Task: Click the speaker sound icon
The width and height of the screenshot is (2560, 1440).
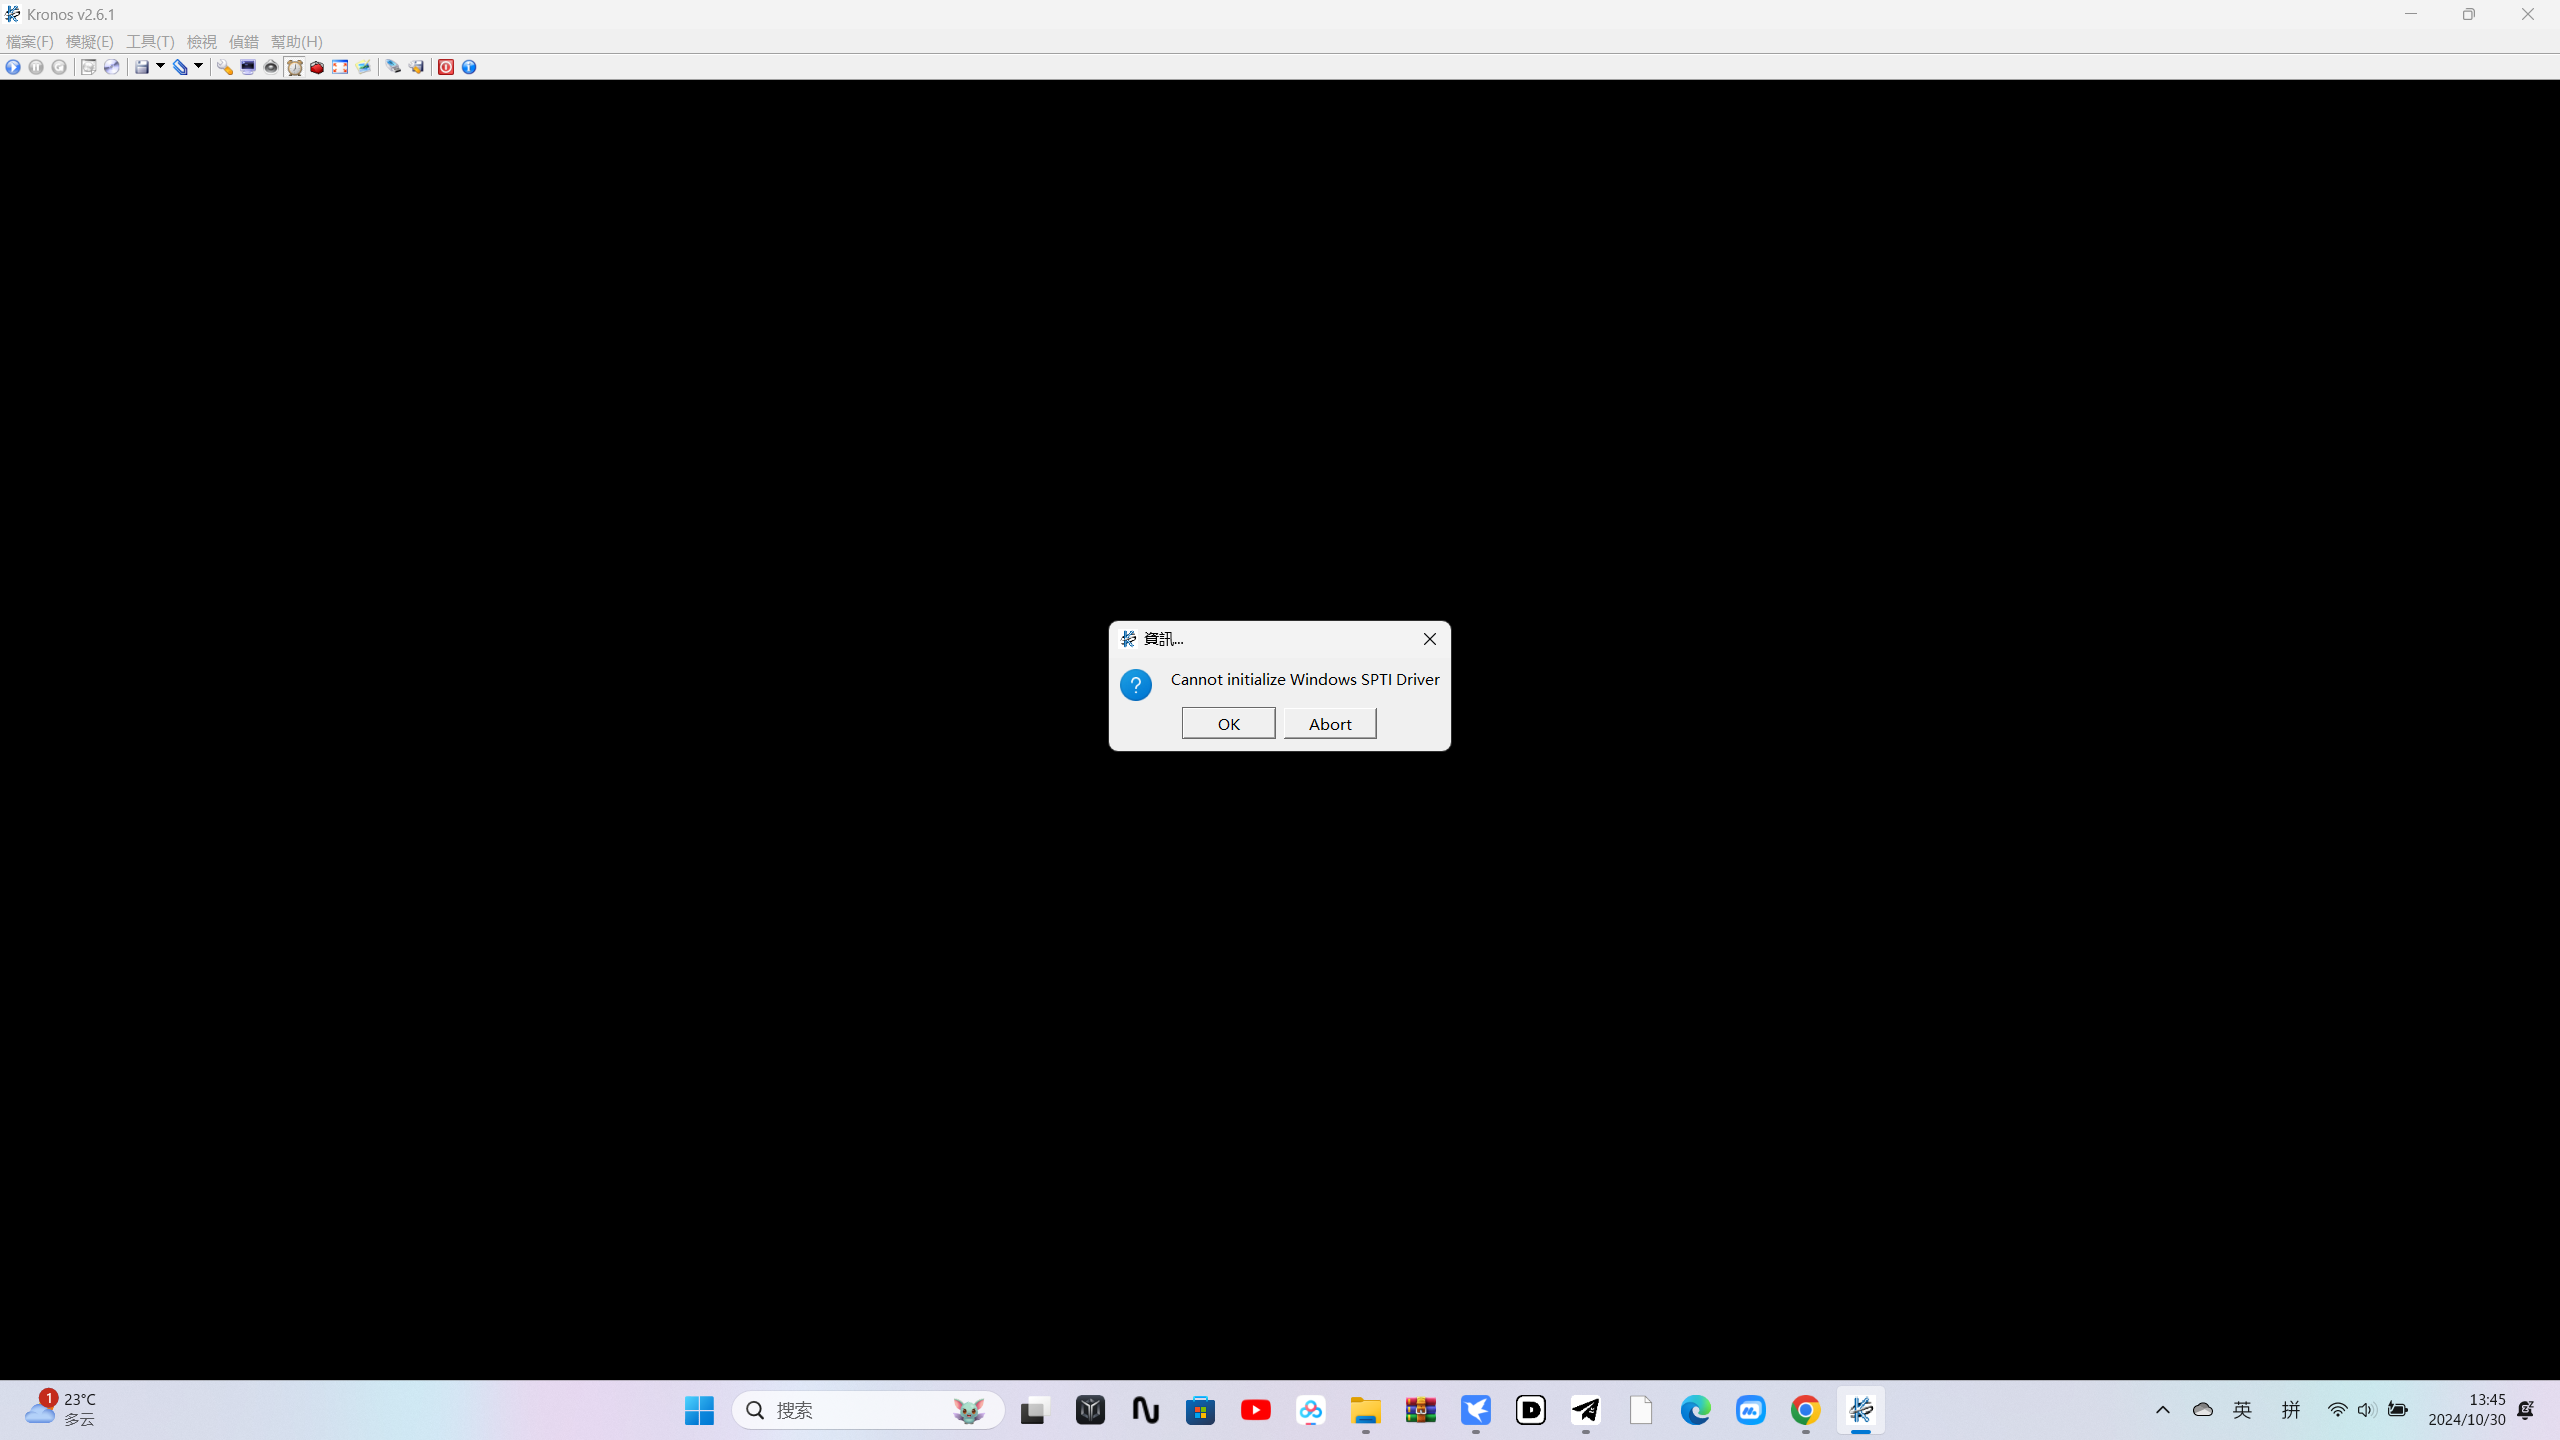Action: point(271,67)
